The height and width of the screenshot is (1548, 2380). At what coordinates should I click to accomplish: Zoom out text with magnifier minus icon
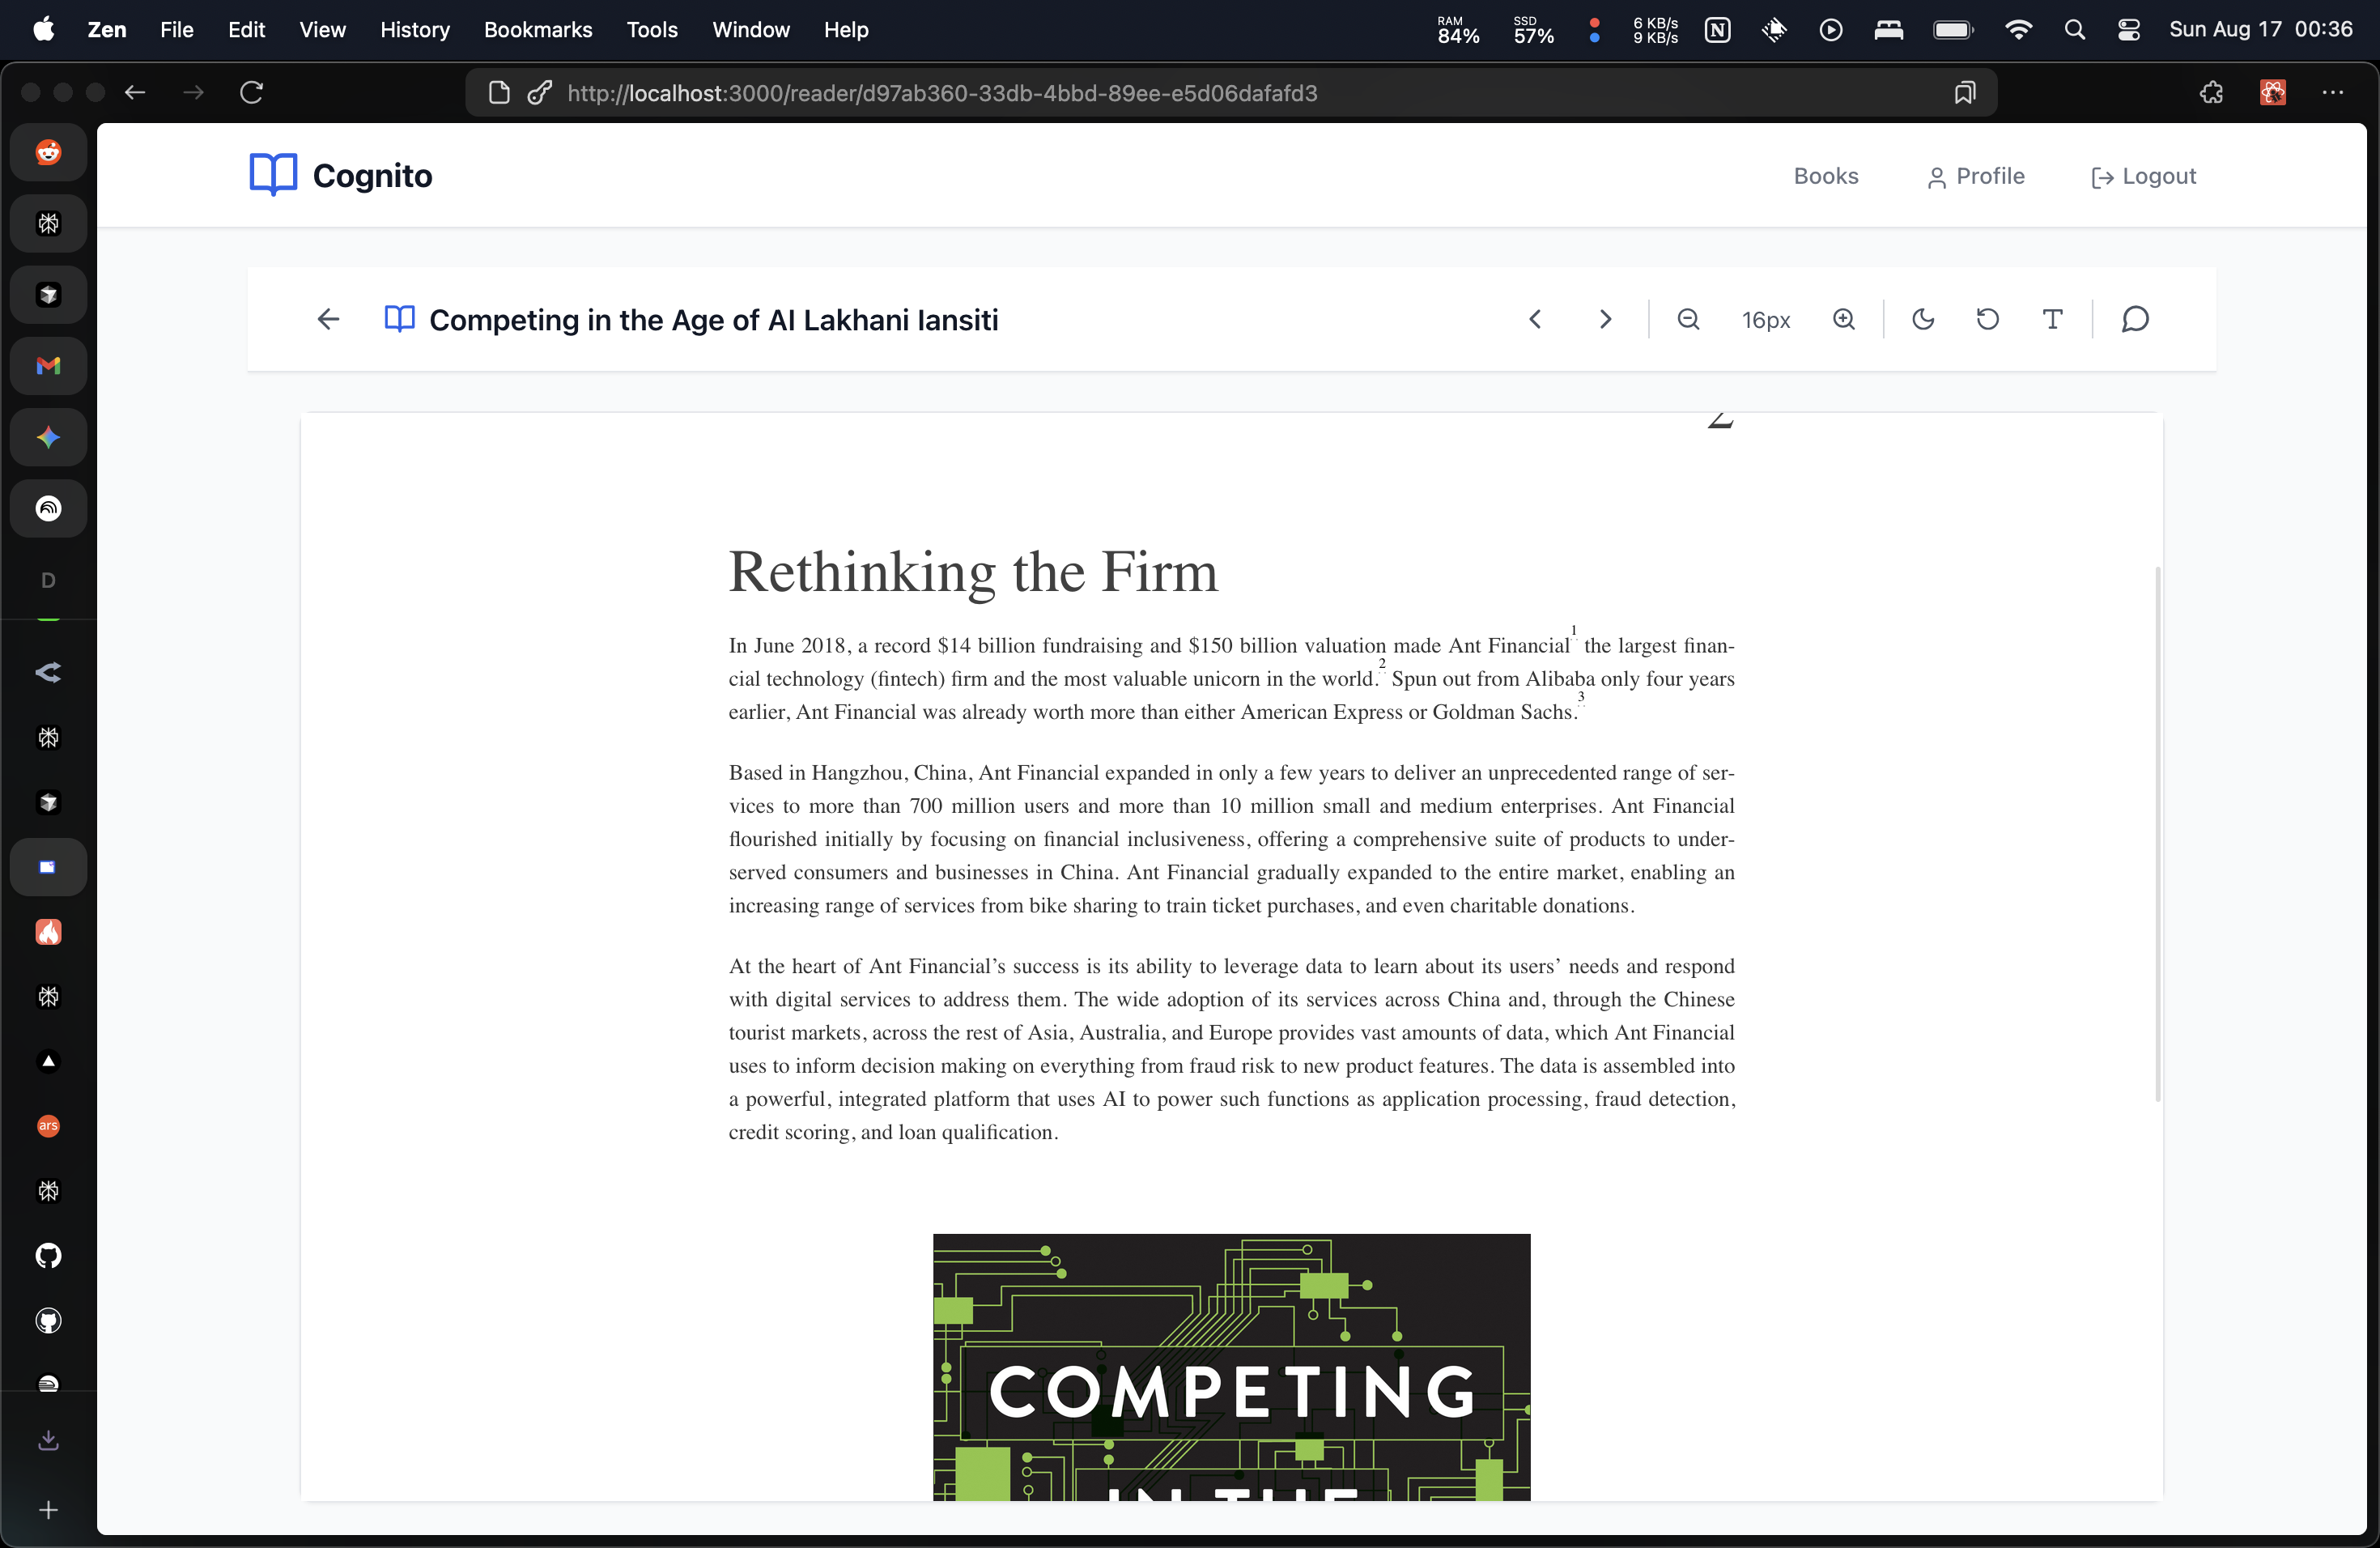1688,319
